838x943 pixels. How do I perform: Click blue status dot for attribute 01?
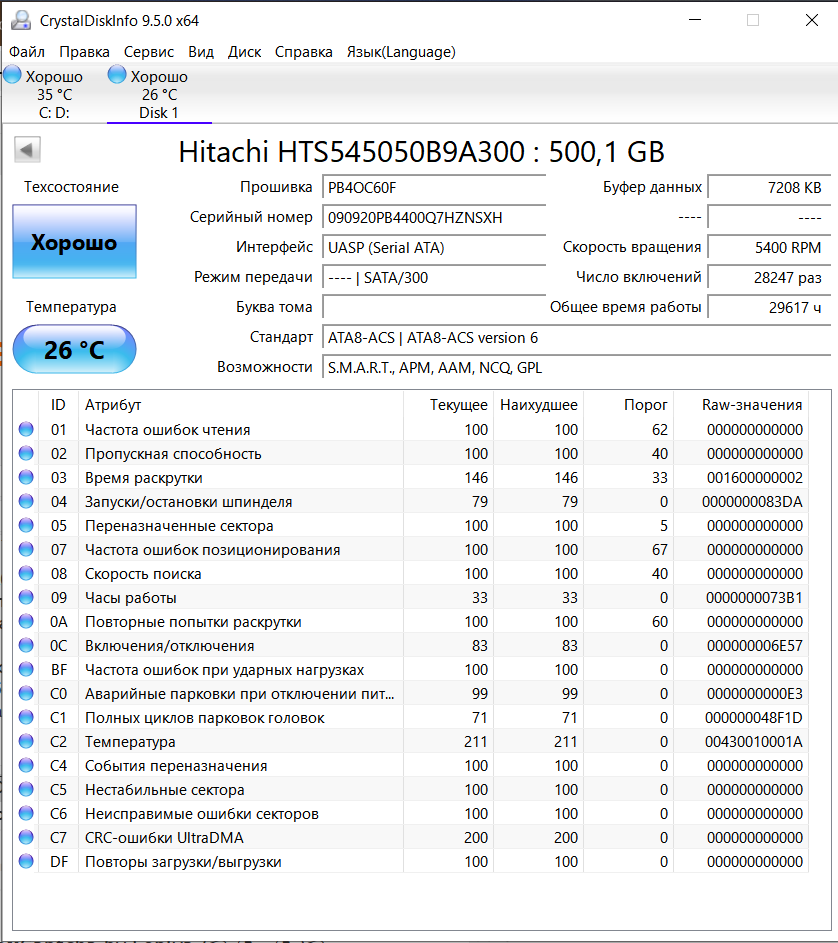26,430
